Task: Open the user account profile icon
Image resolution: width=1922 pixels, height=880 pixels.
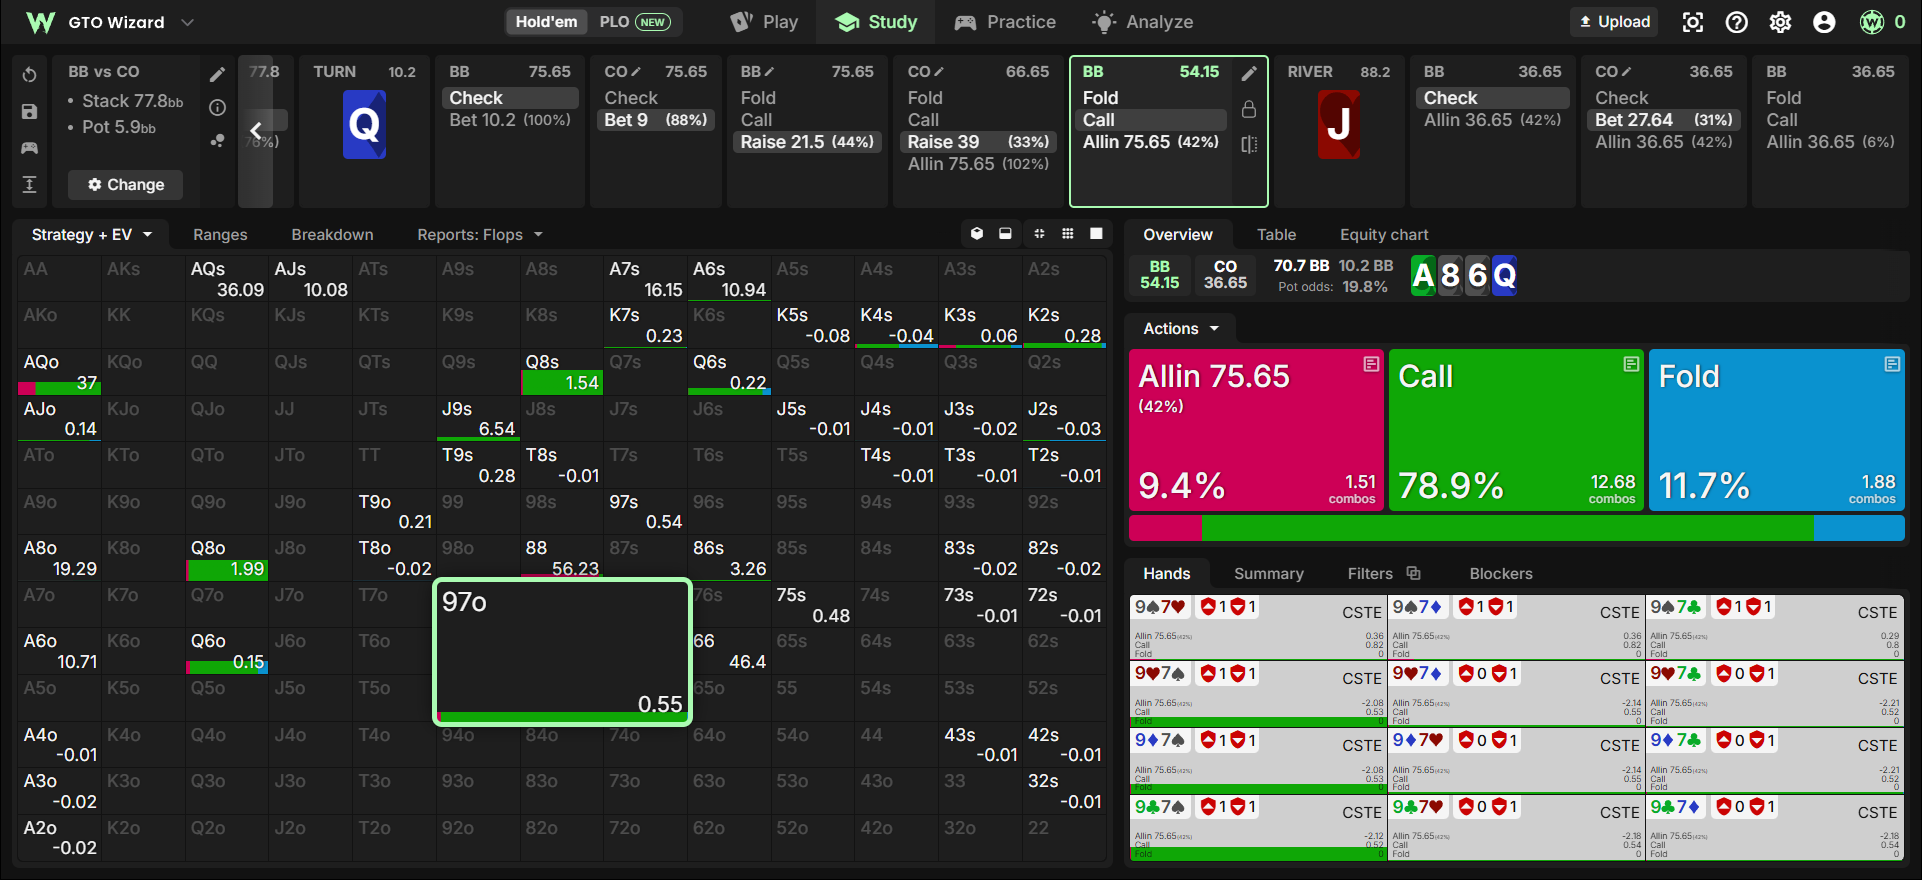Action: pos(1824,22)
